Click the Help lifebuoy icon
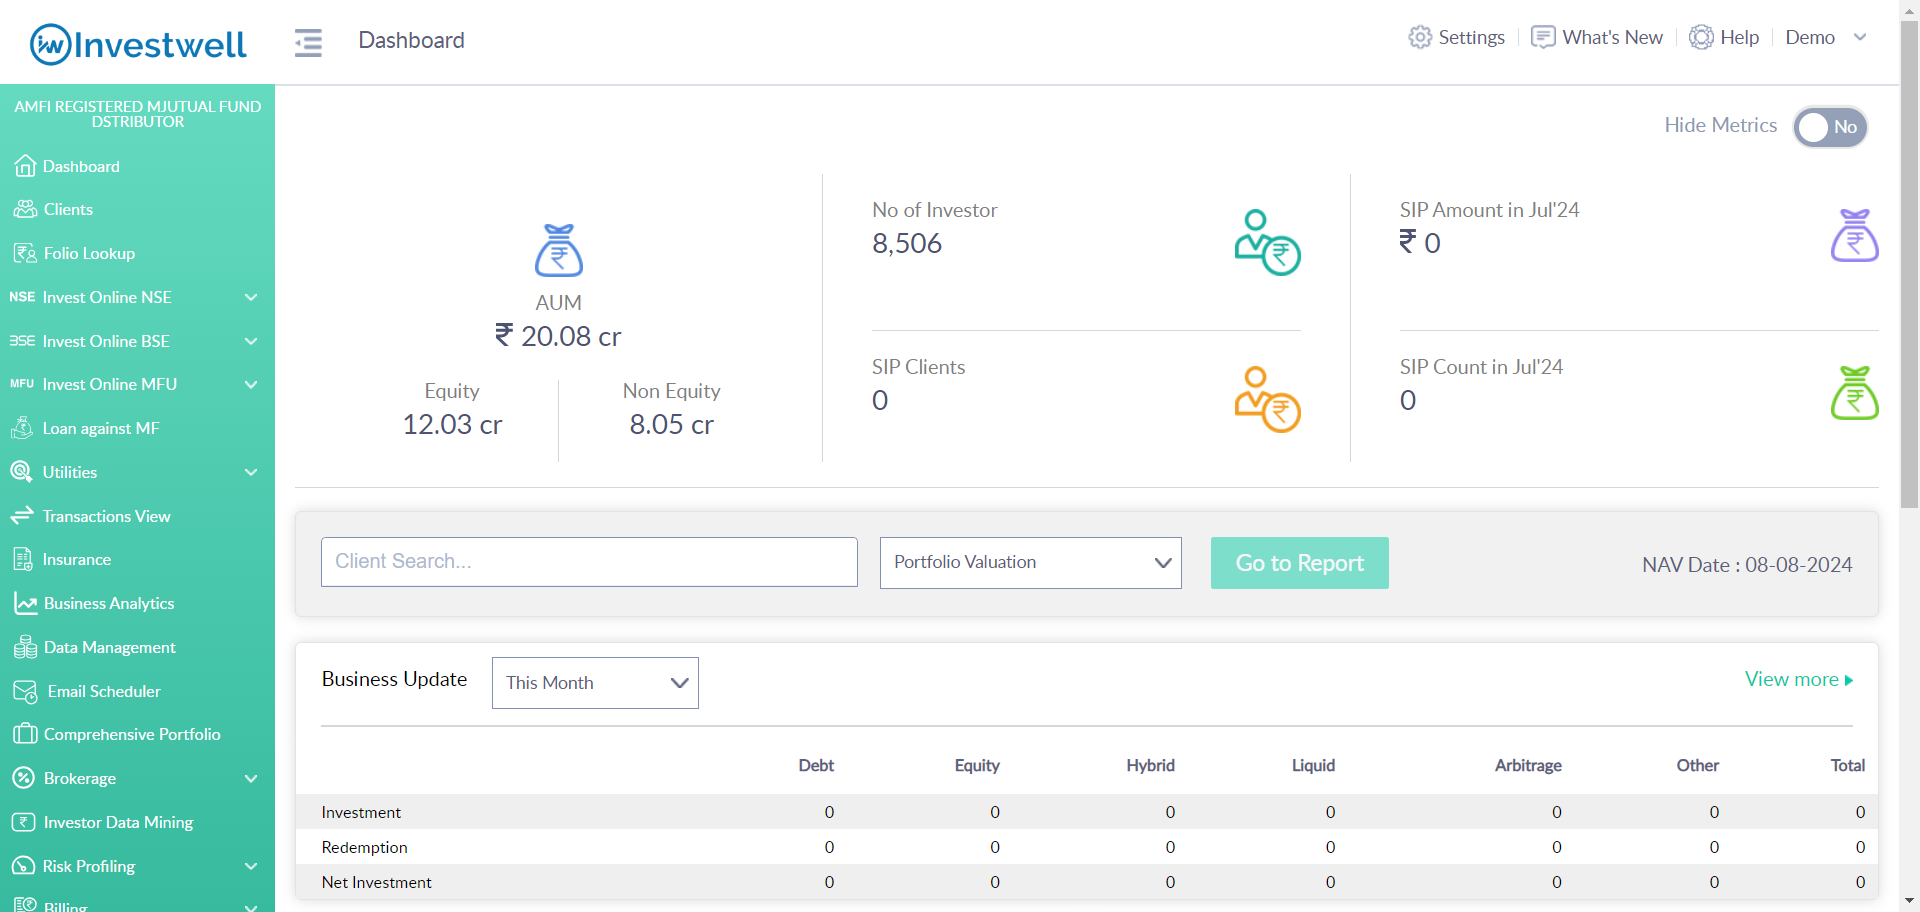 [x=1701, y=37]
